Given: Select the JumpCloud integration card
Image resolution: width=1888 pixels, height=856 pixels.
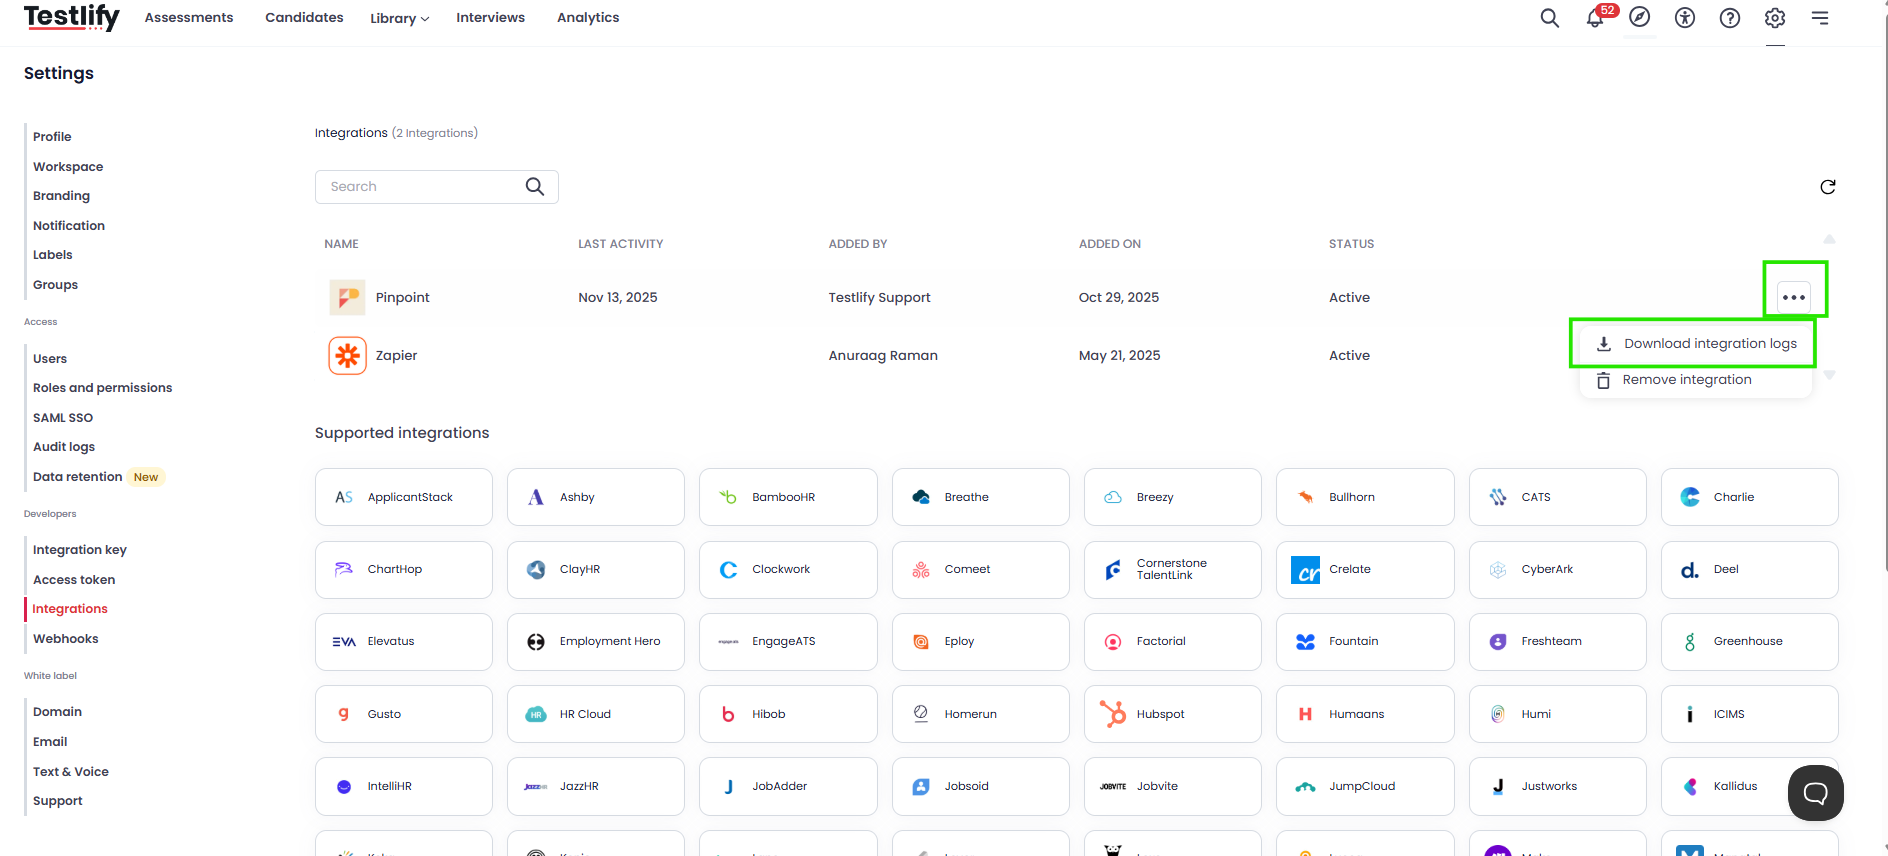Looking at the screenshot, I should coord(1365,786).
